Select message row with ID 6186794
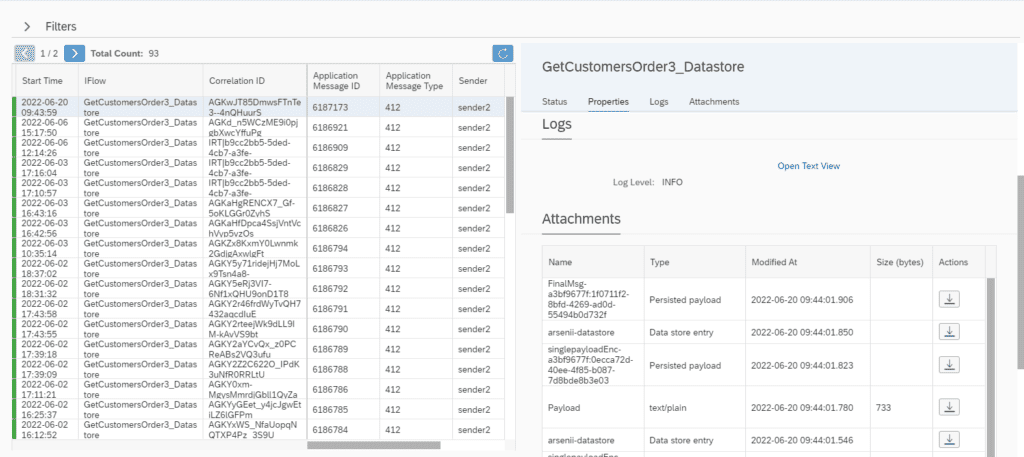Screen dimensions: 1024x457 (x=259, y=249)
